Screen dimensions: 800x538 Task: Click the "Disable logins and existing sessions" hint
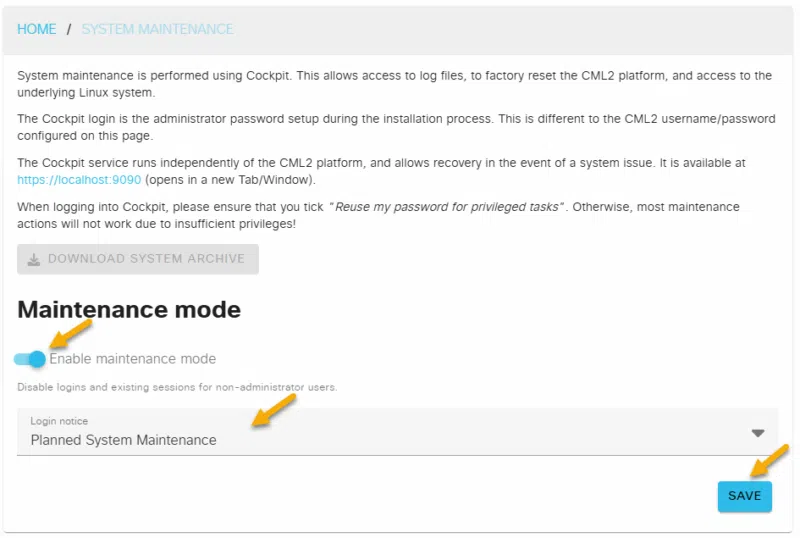coord(177,387)
